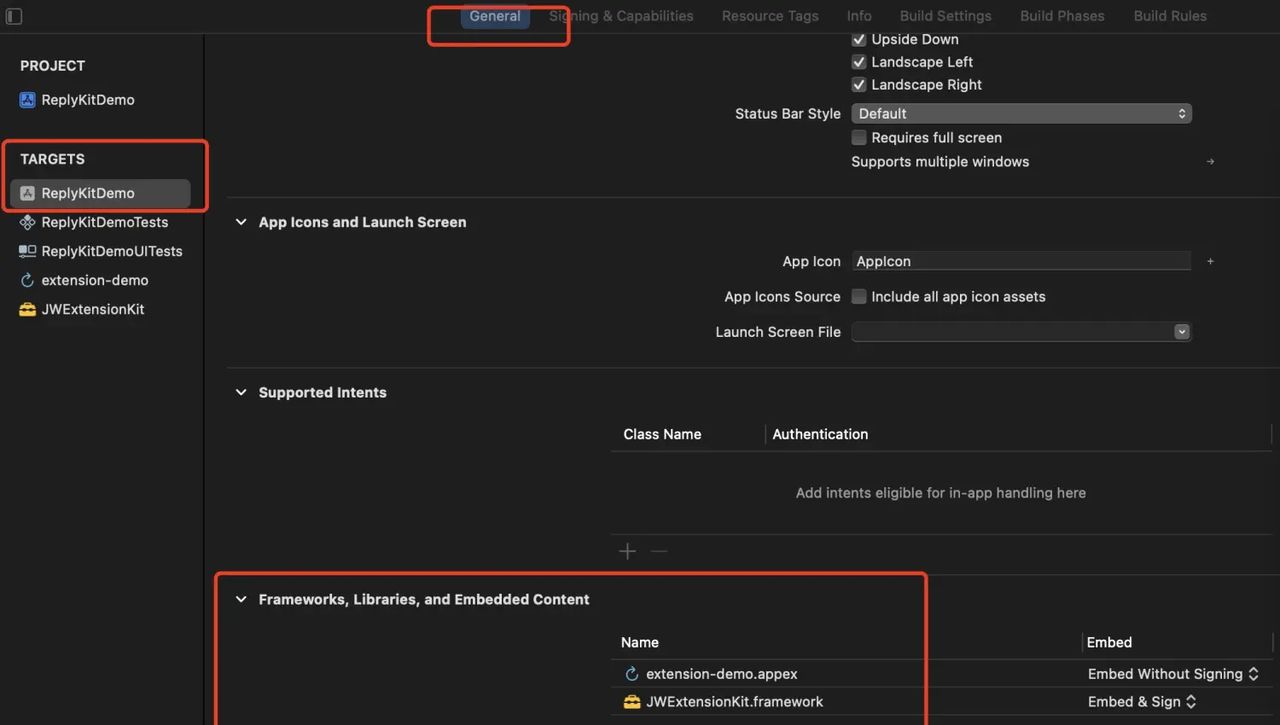Screen dimensions: 1280x725
Task: Click the extension-demo target icon
Action: point(27,280)
